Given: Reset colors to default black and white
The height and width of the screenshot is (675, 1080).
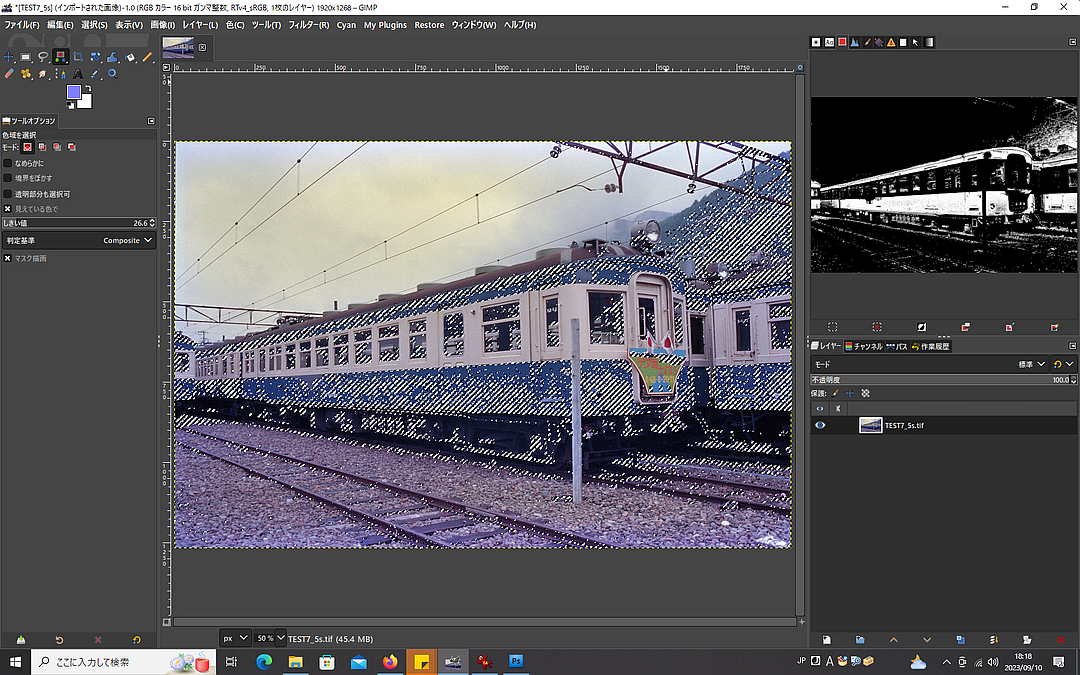Looking at the screenshot, I should tap(70, 105).
